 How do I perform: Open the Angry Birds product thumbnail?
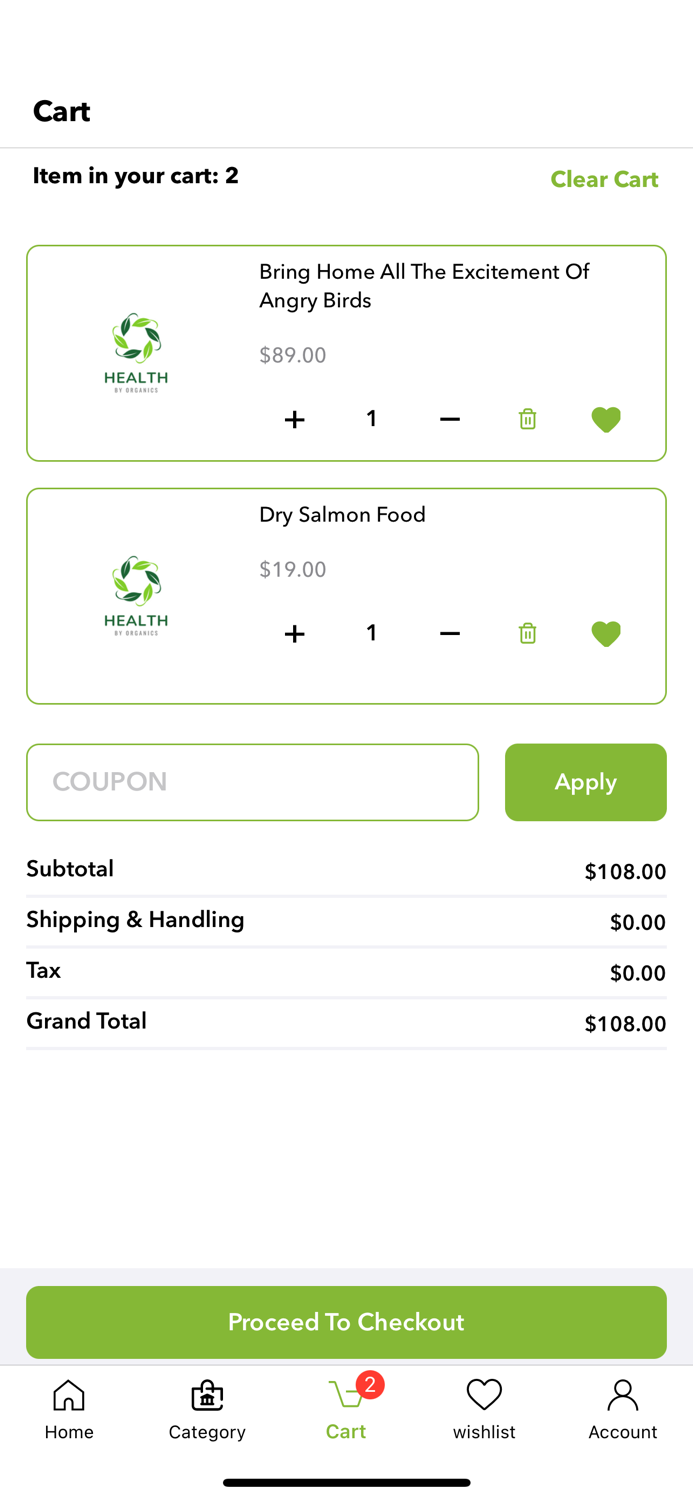pos(135,352)
